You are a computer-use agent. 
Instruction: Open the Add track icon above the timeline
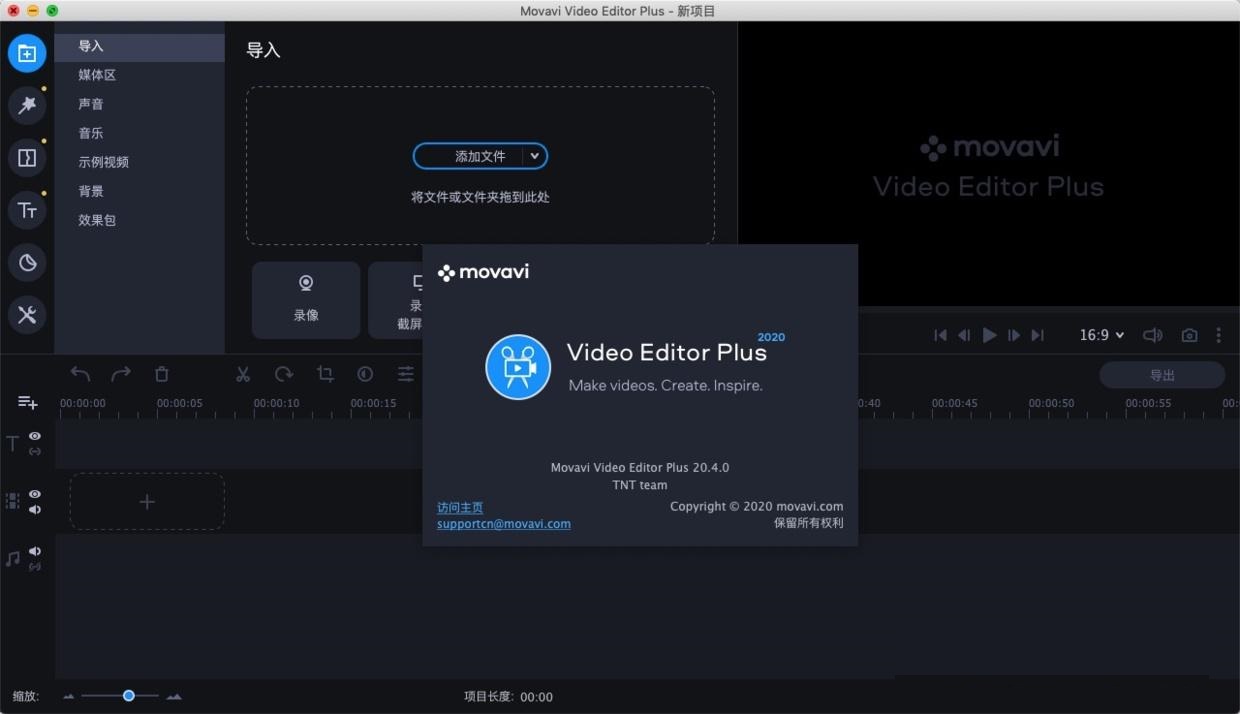coord(27,402)
